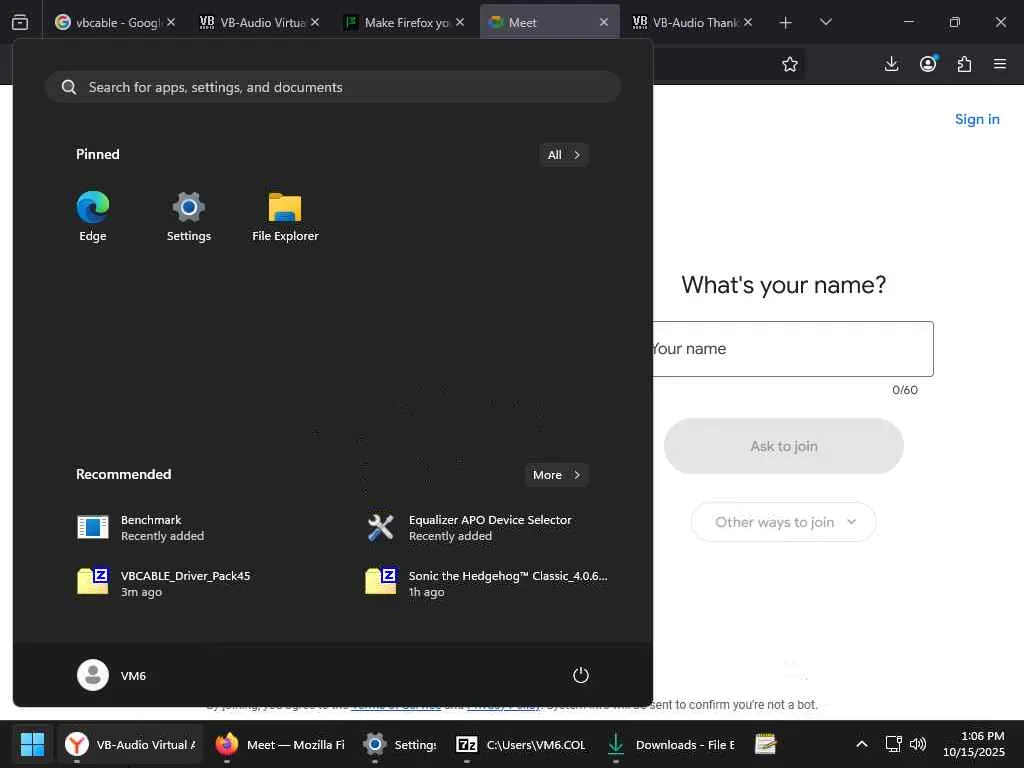The width and height of the screenshot is (1024, 768).
Task: Open the Firefox extensions menu
Action: coord(964,64)
